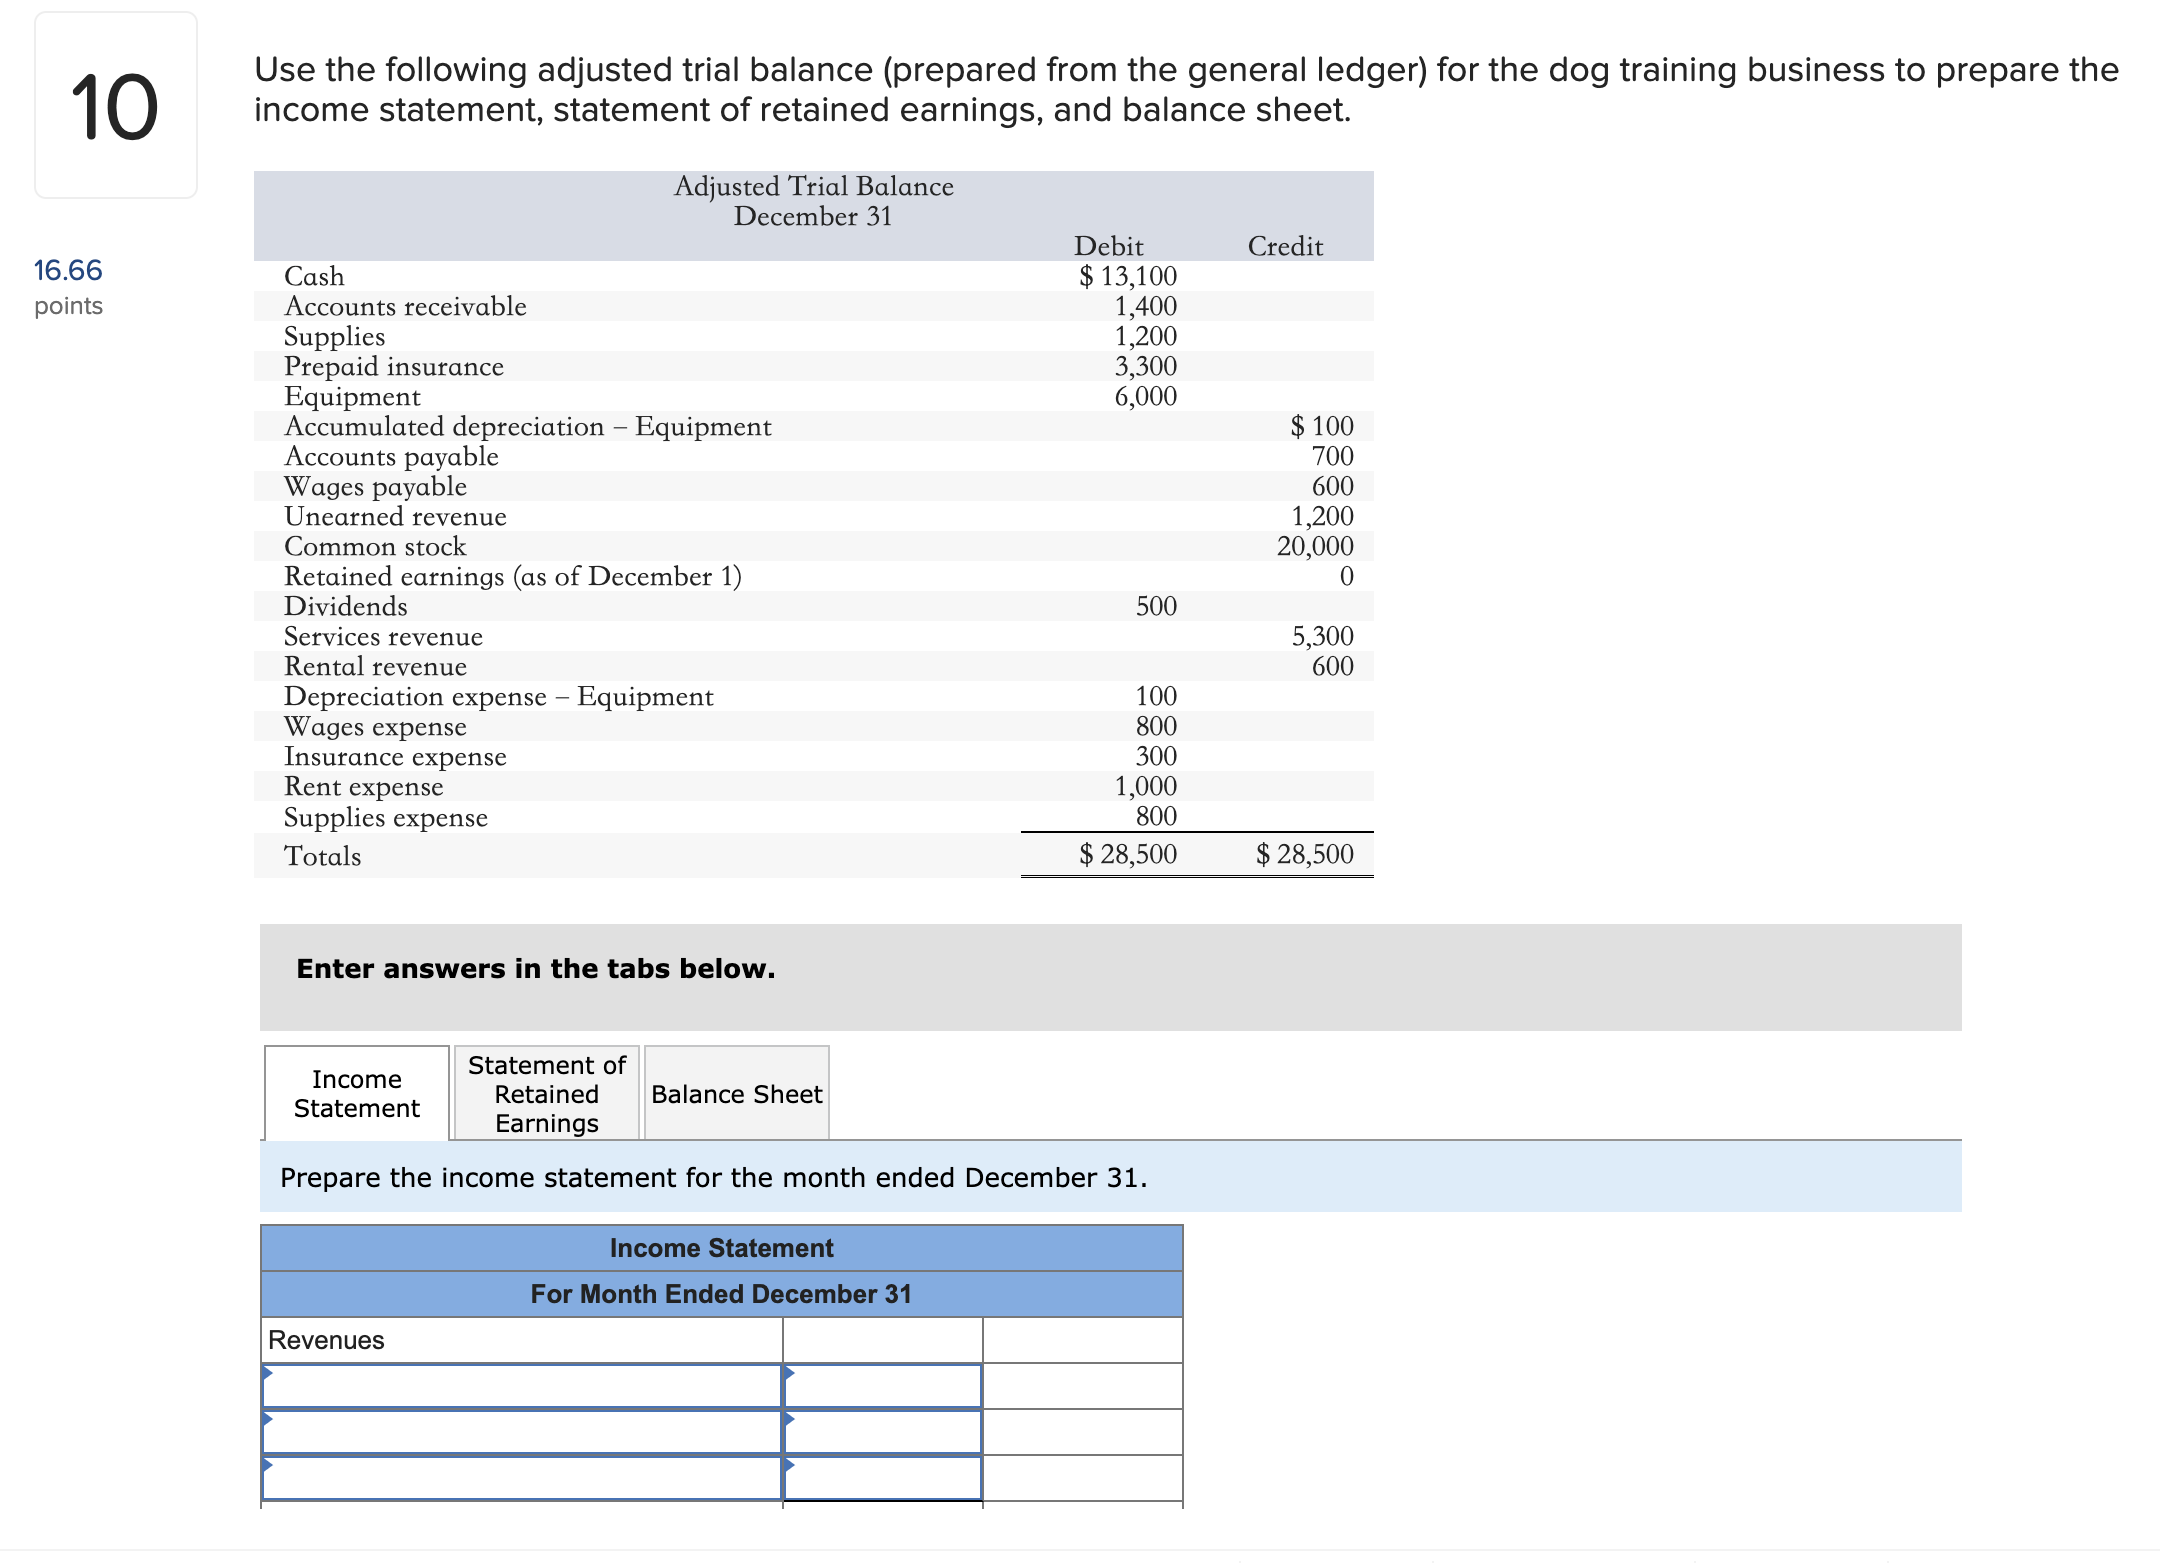Click the Totals debit $28,500 value

(1128, 854)
